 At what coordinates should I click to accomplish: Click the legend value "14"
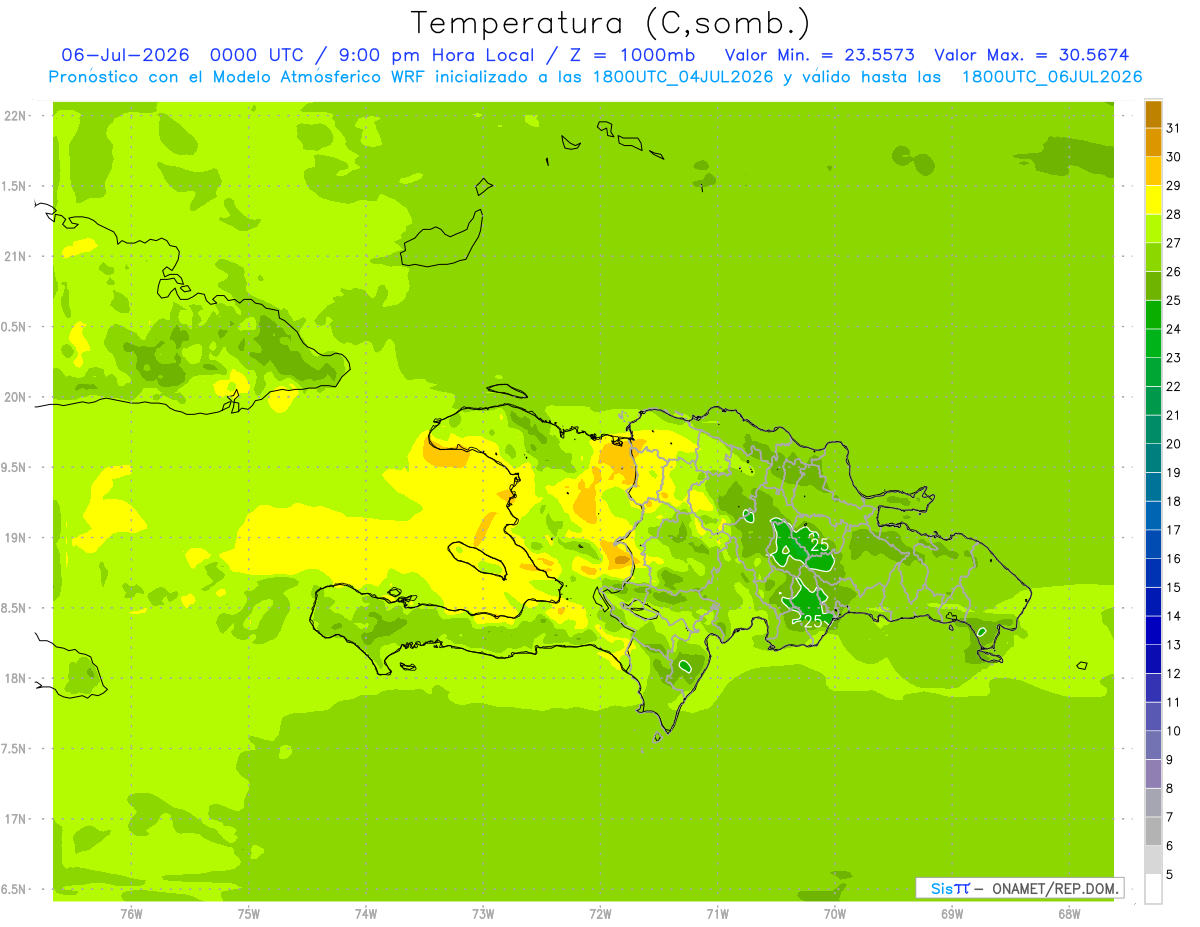point(1173,616)
